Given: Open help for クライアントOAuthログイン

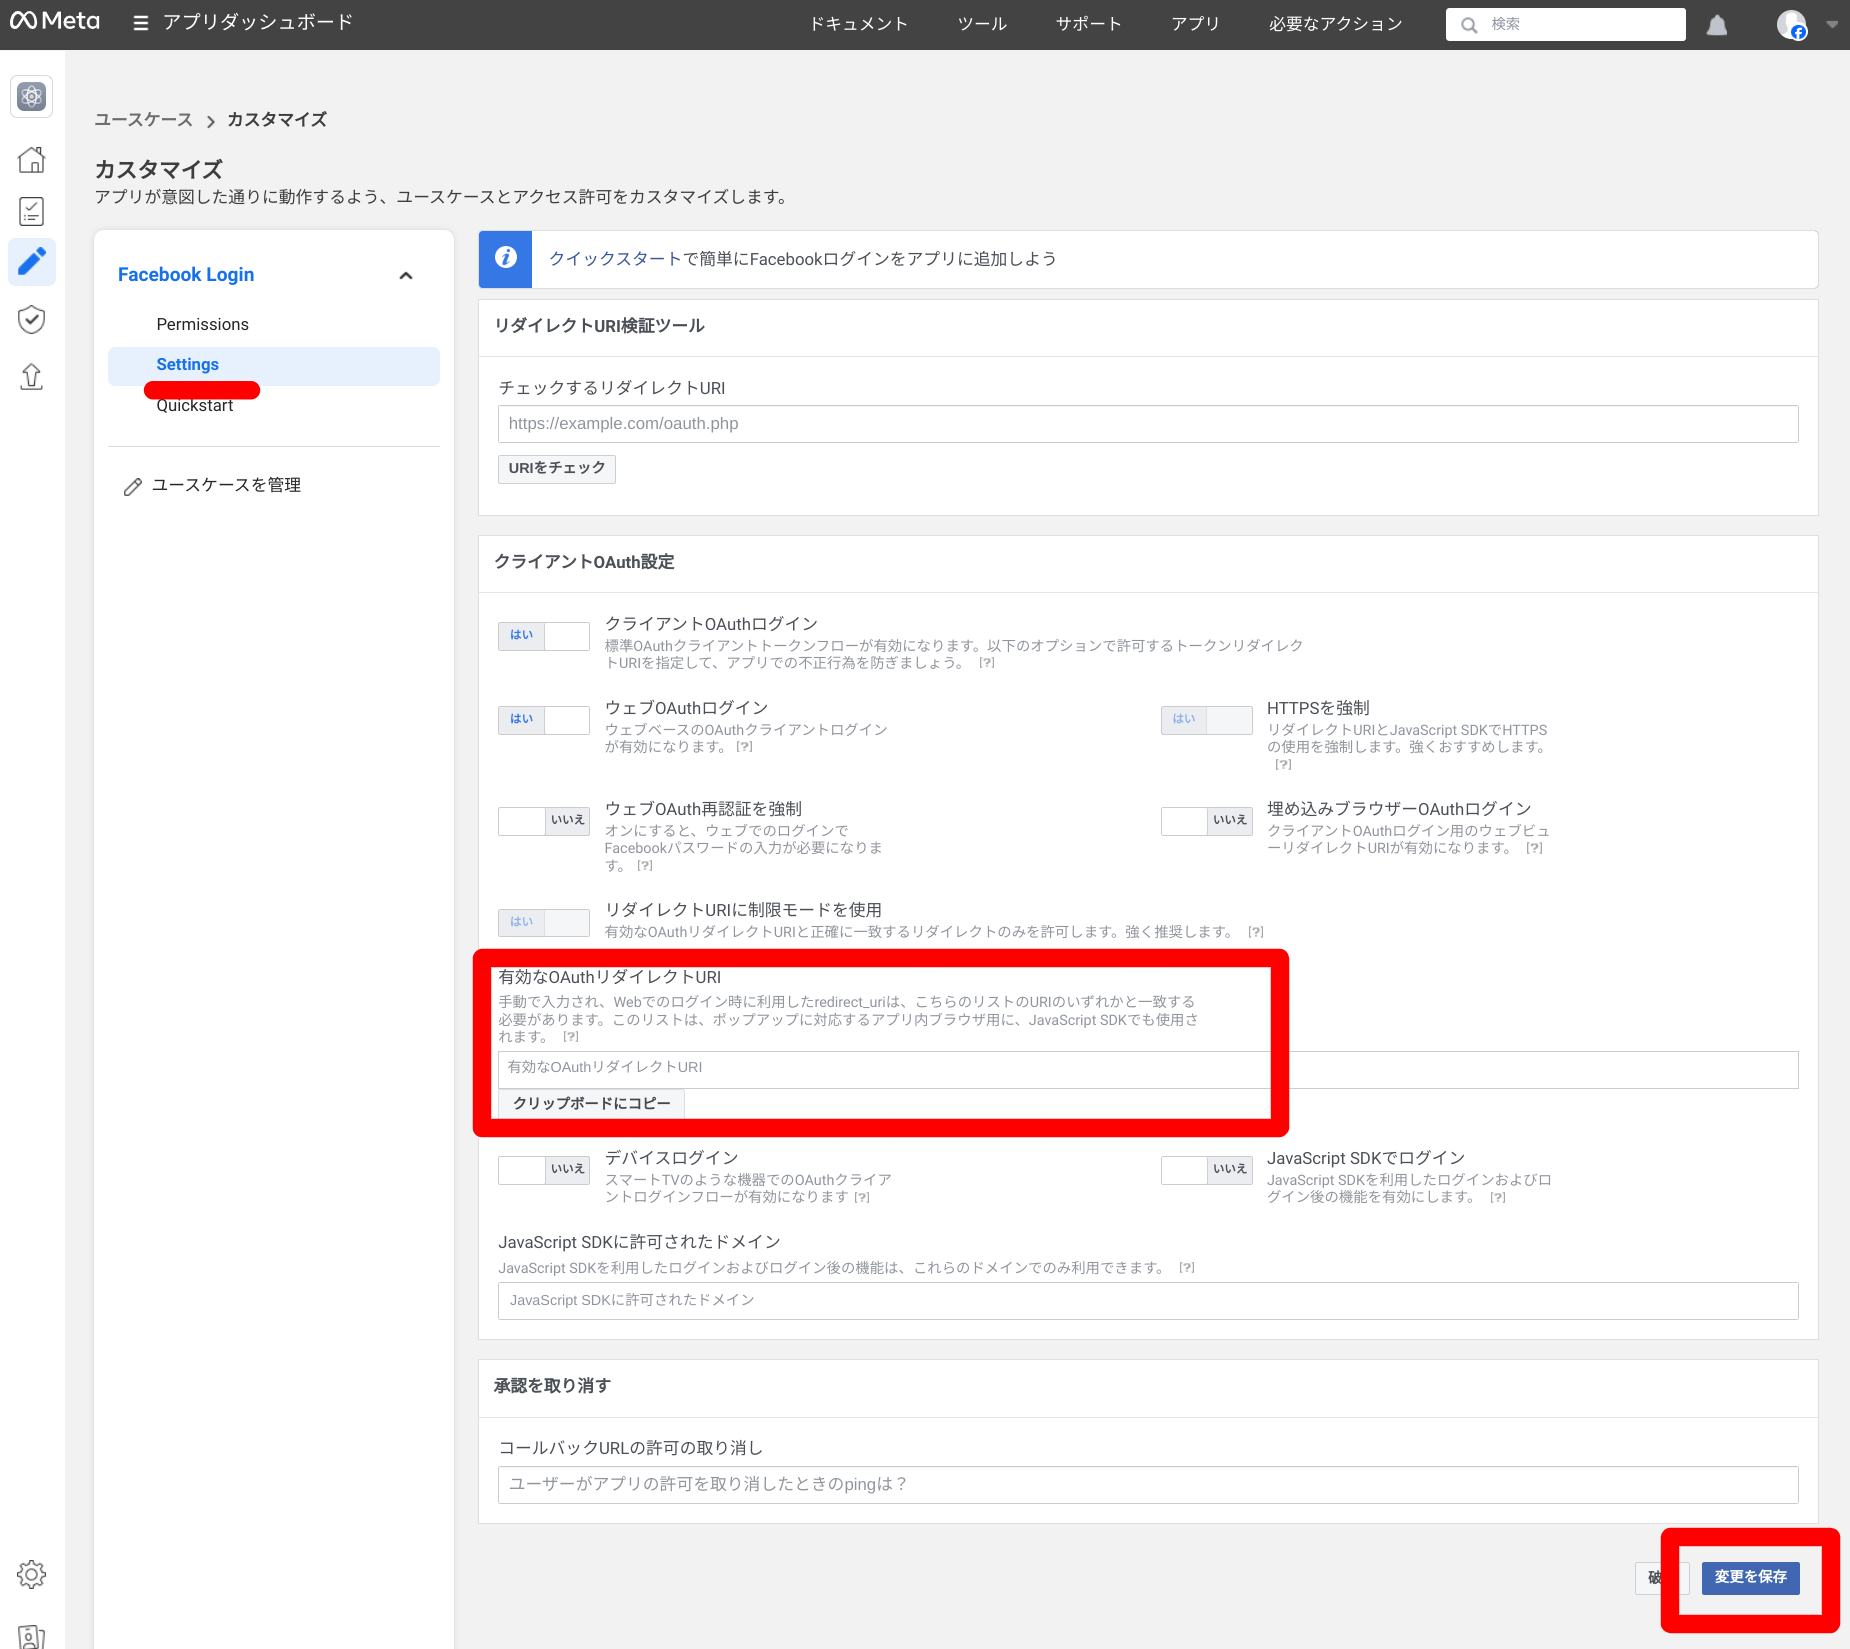Looking at the screenshot, I should point(987,663).
